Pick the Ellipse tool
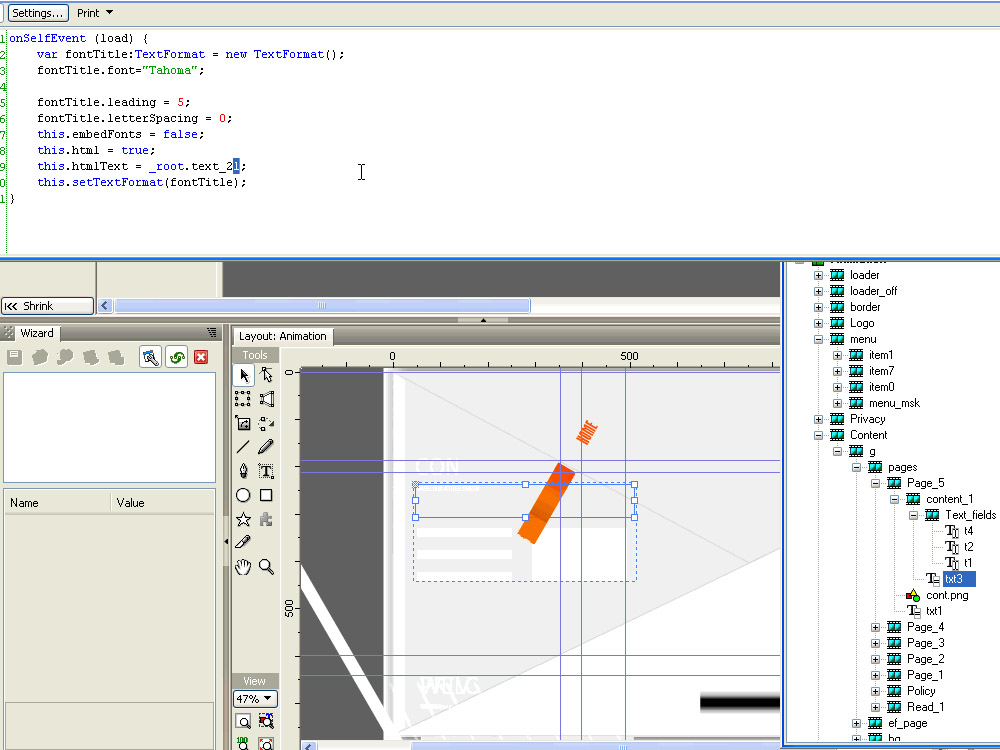The image size is (1000, 750). (243, 495)
